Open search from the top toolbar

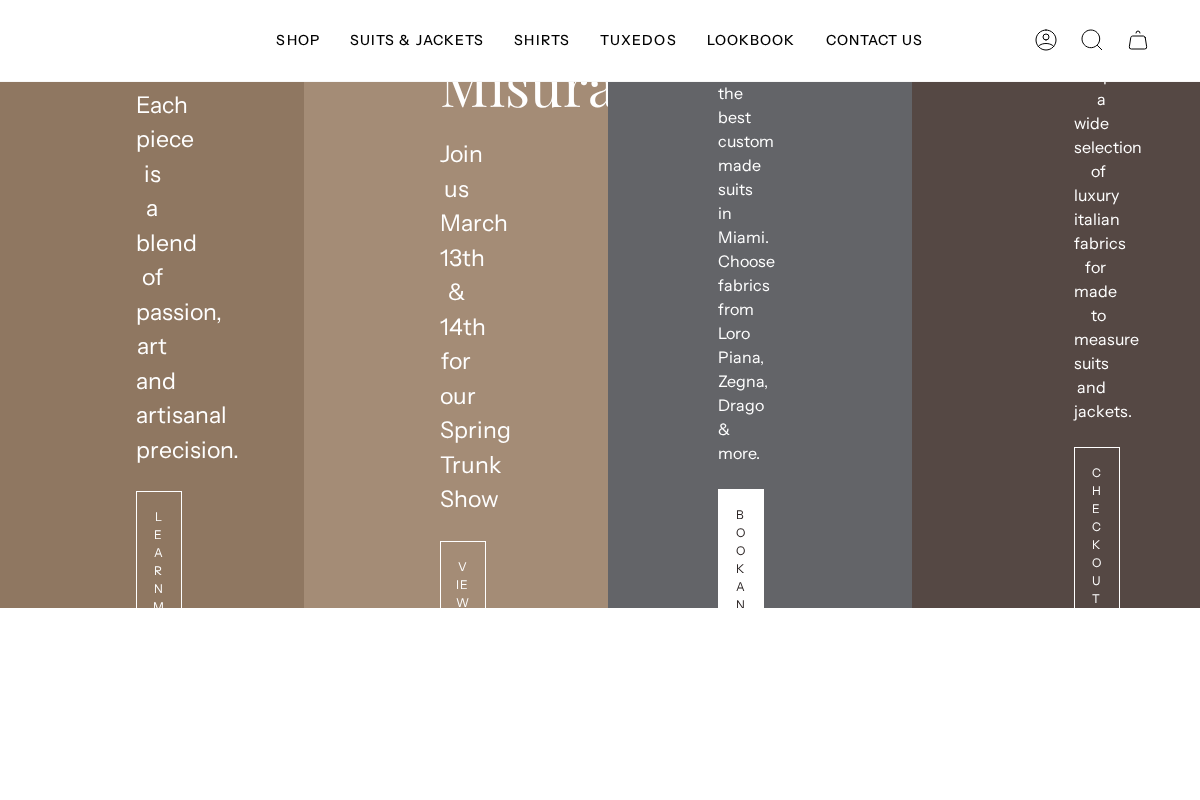[1092, 40]
